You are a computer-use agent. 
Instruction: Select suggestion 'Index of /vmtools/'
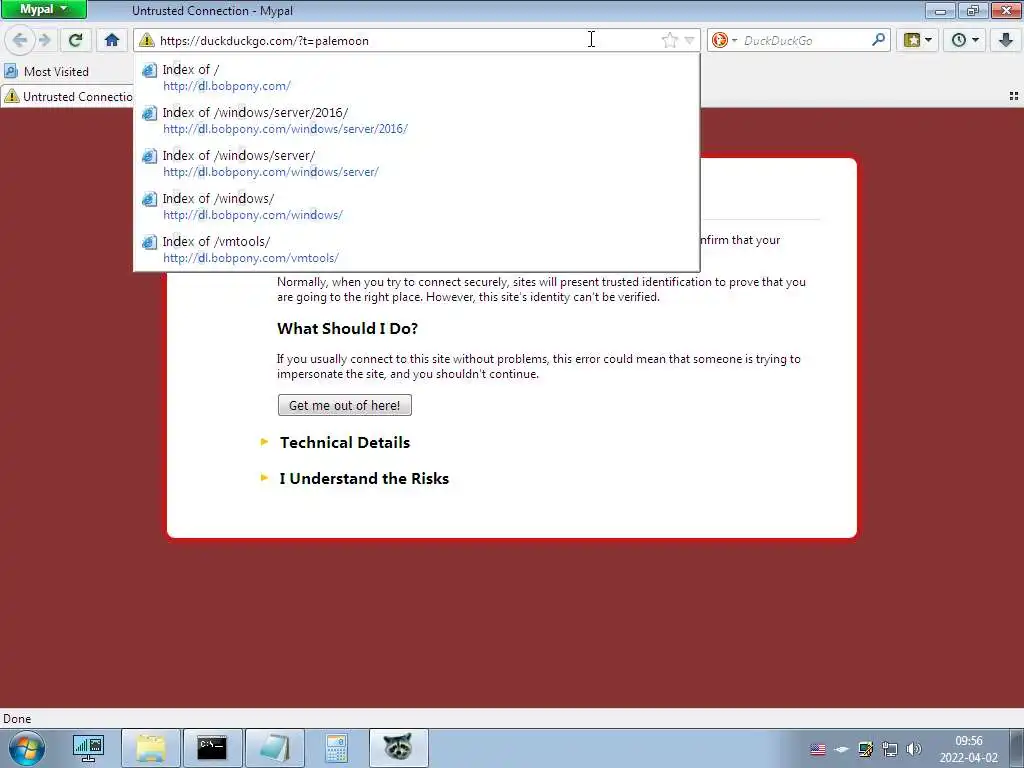coord(417,249)
